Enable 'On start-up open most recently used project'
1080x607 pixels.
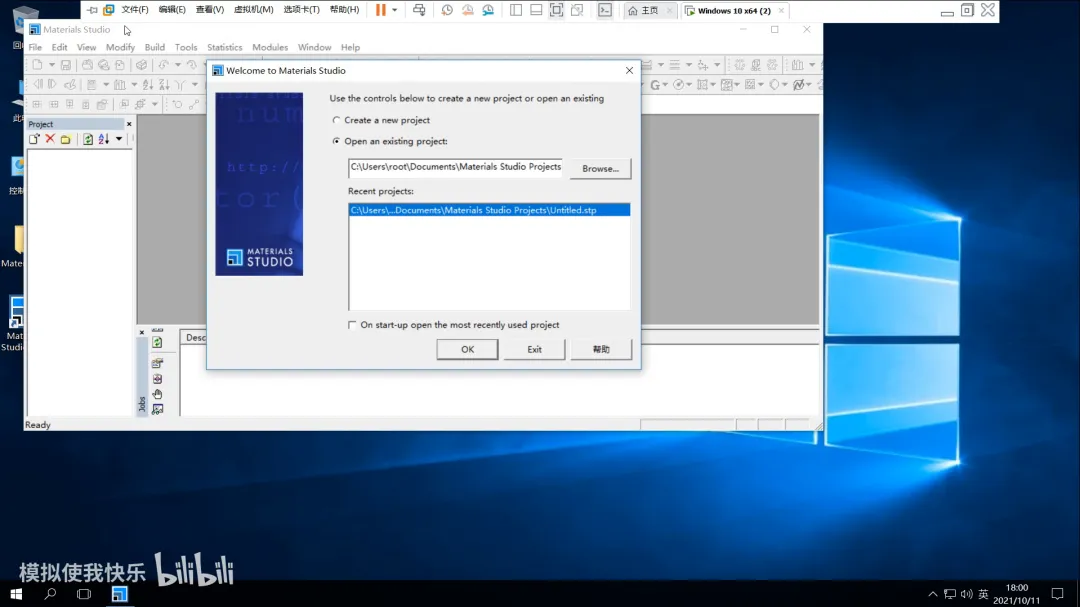click(x=352, y=325)
